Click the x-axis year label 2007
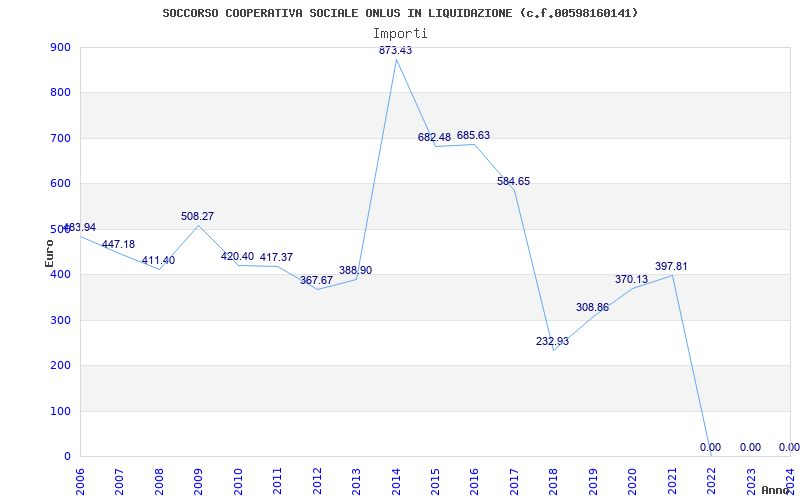The width and height of the screenshot is (800, 500). click(119, 481)
